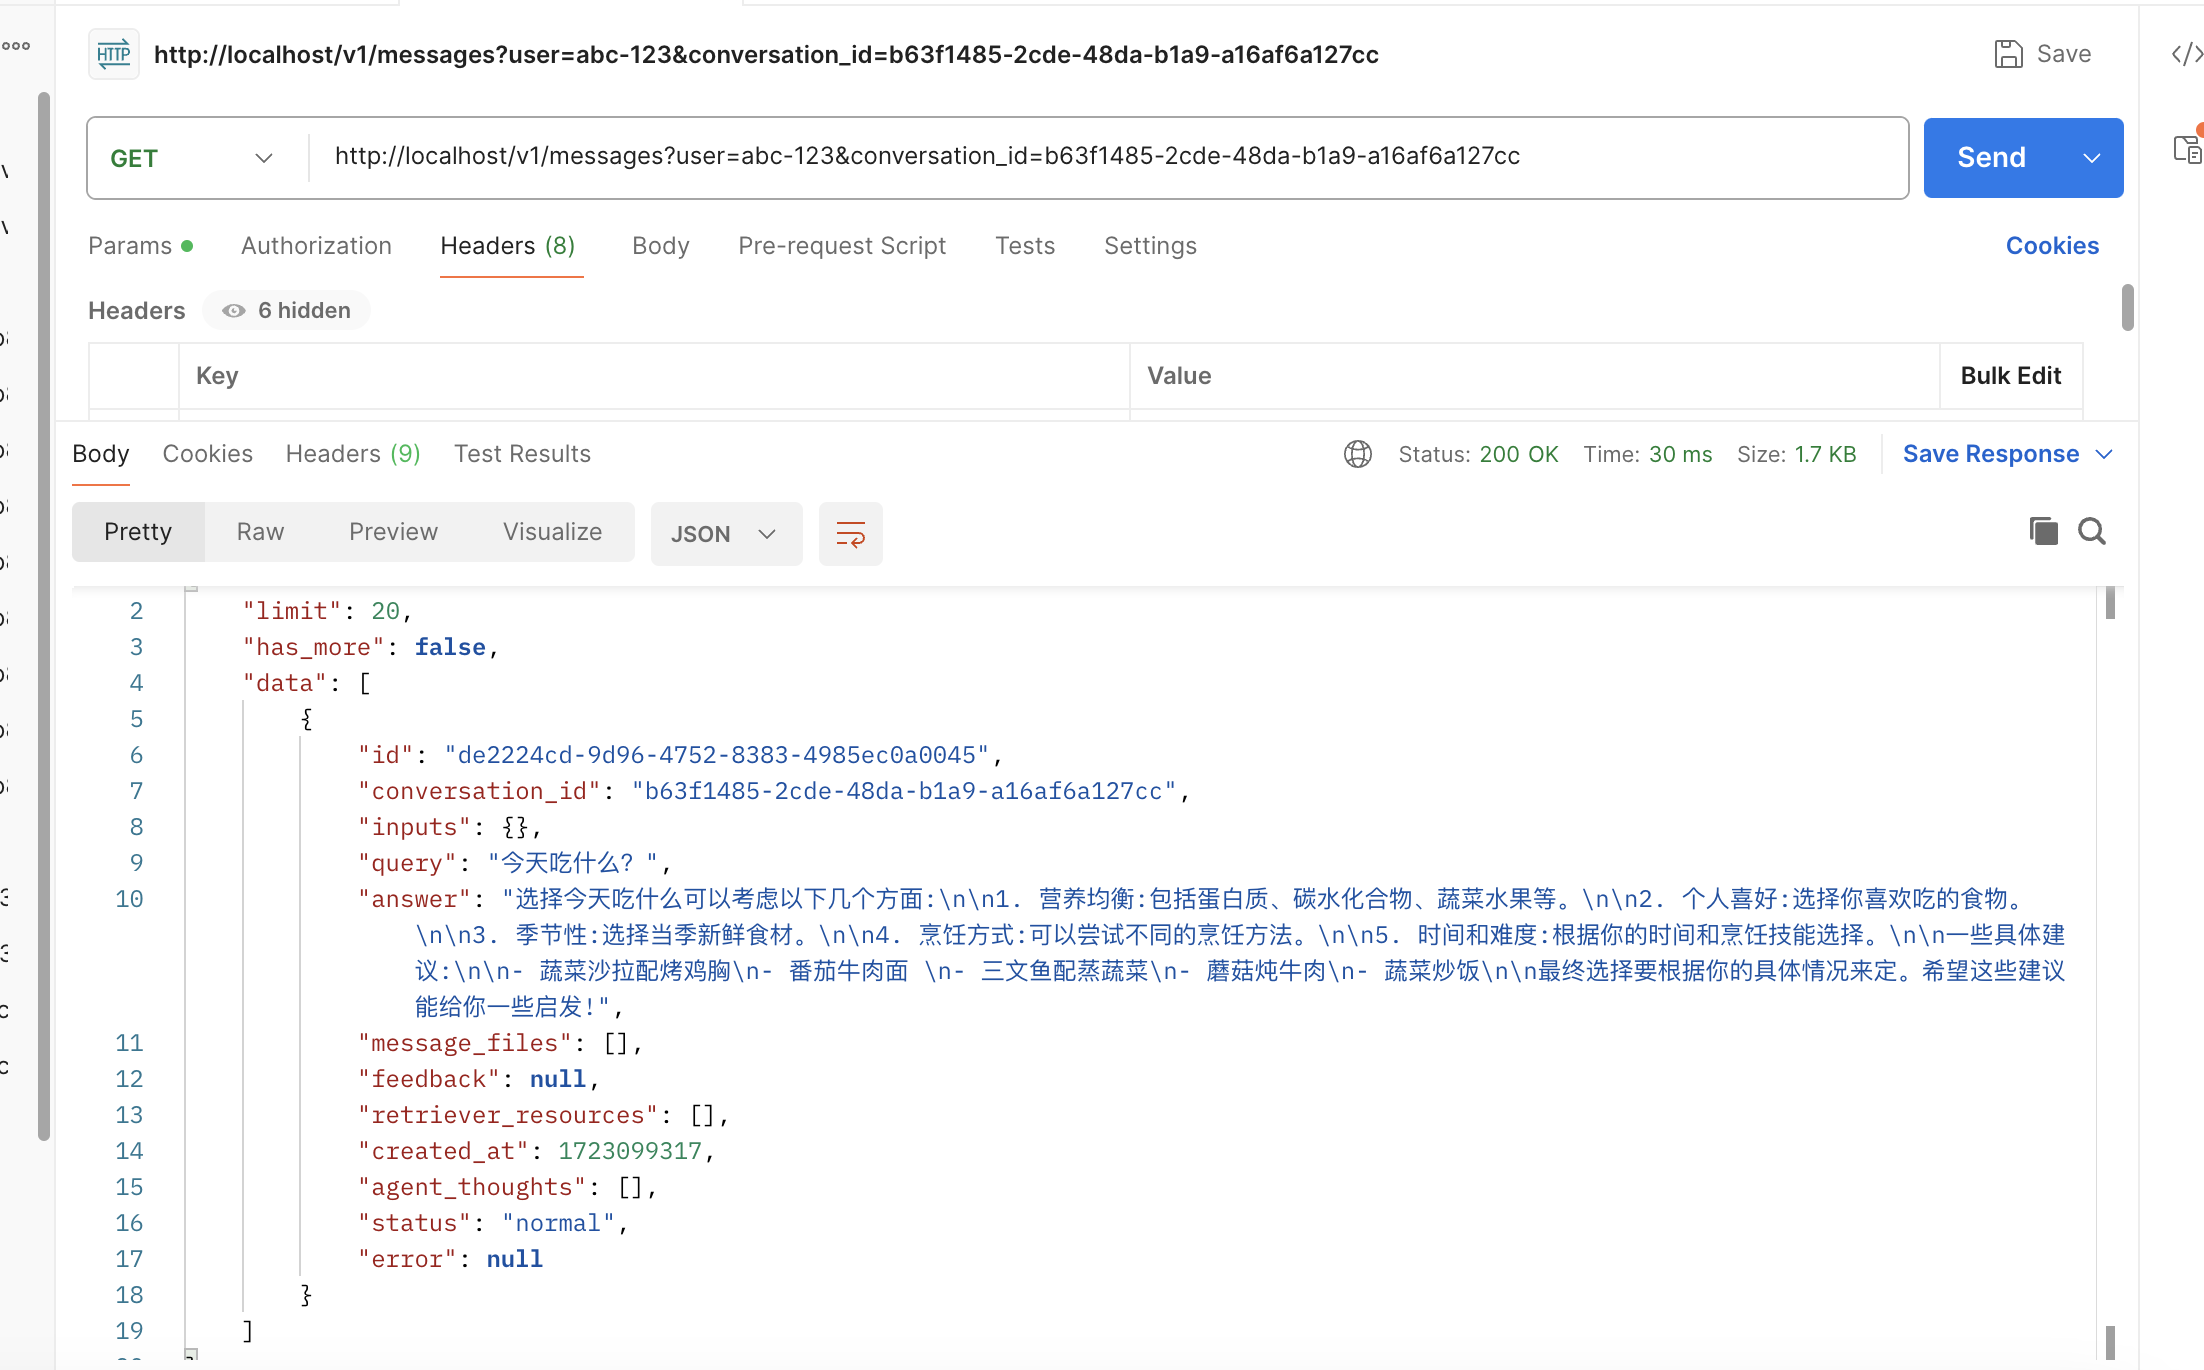Expand the Send button arrow dropdown
2204x1370 pixels.
point(2091,158)
